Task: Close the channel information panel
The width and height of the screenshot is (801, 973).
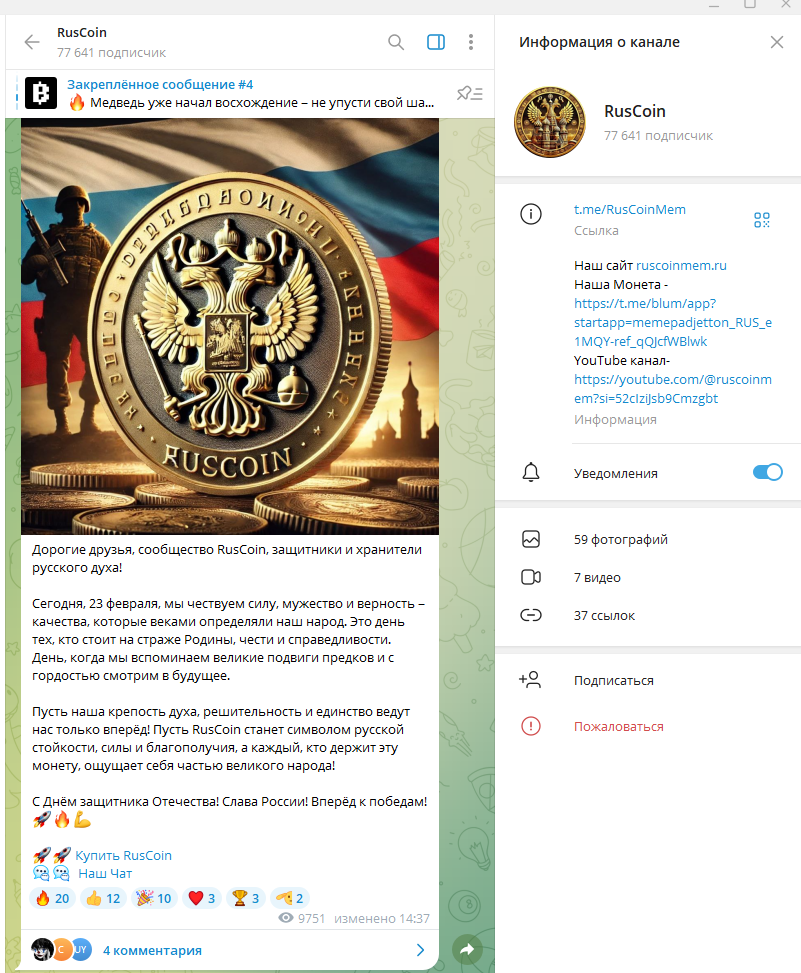Action: 777,42
